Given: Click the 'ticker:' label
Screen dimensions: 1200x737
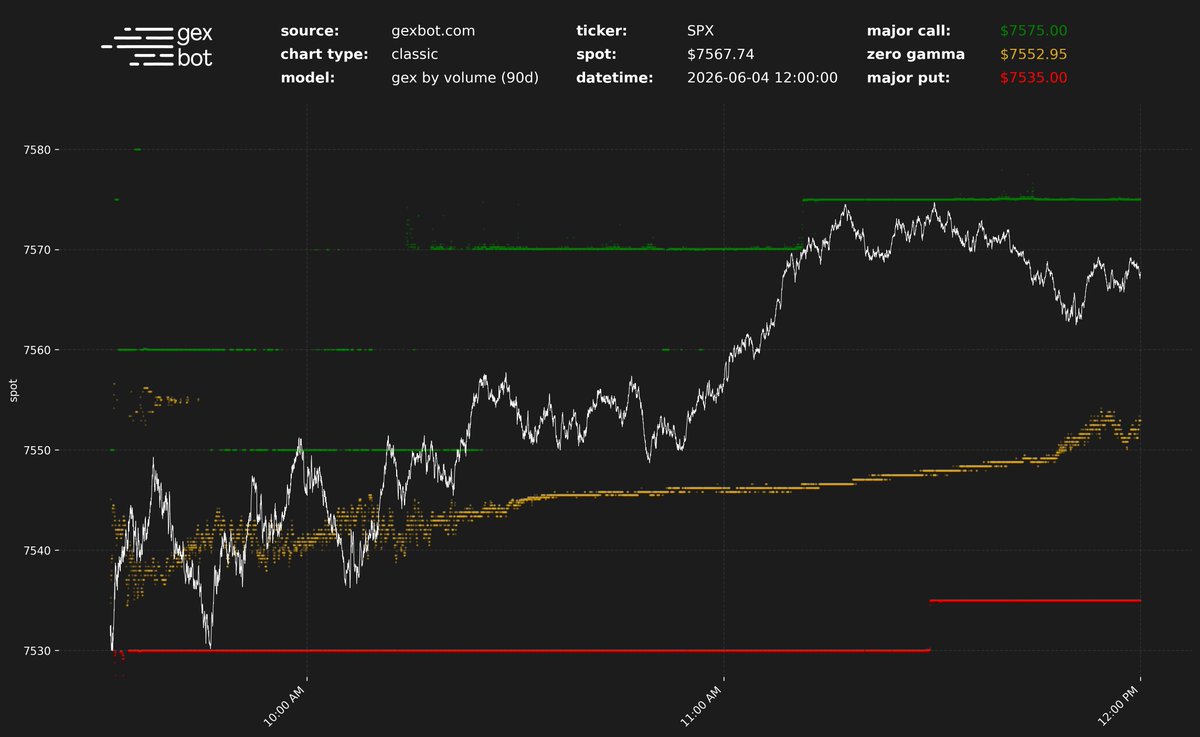Looking at the screenshot, I should pyautogui.click(x=602, y=31).
